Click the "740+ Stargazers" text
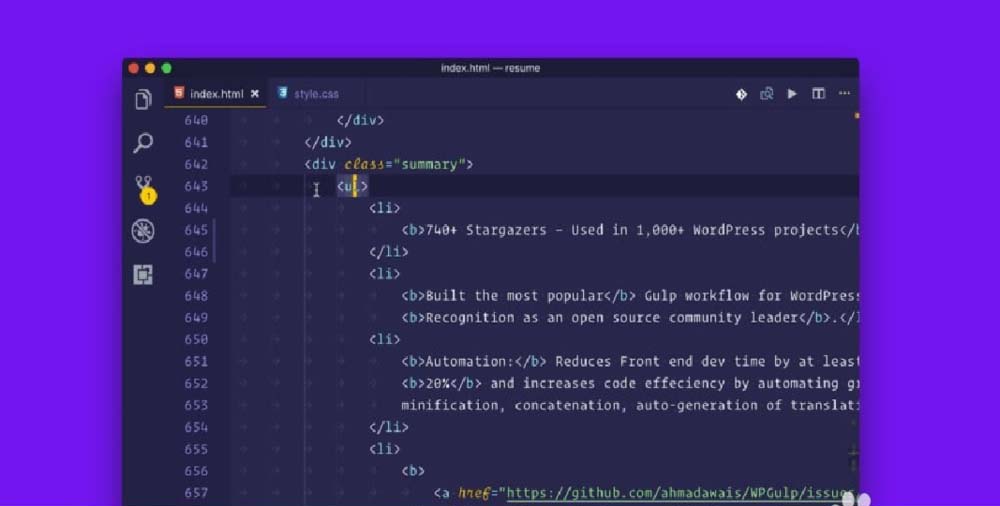 point(486,230)
